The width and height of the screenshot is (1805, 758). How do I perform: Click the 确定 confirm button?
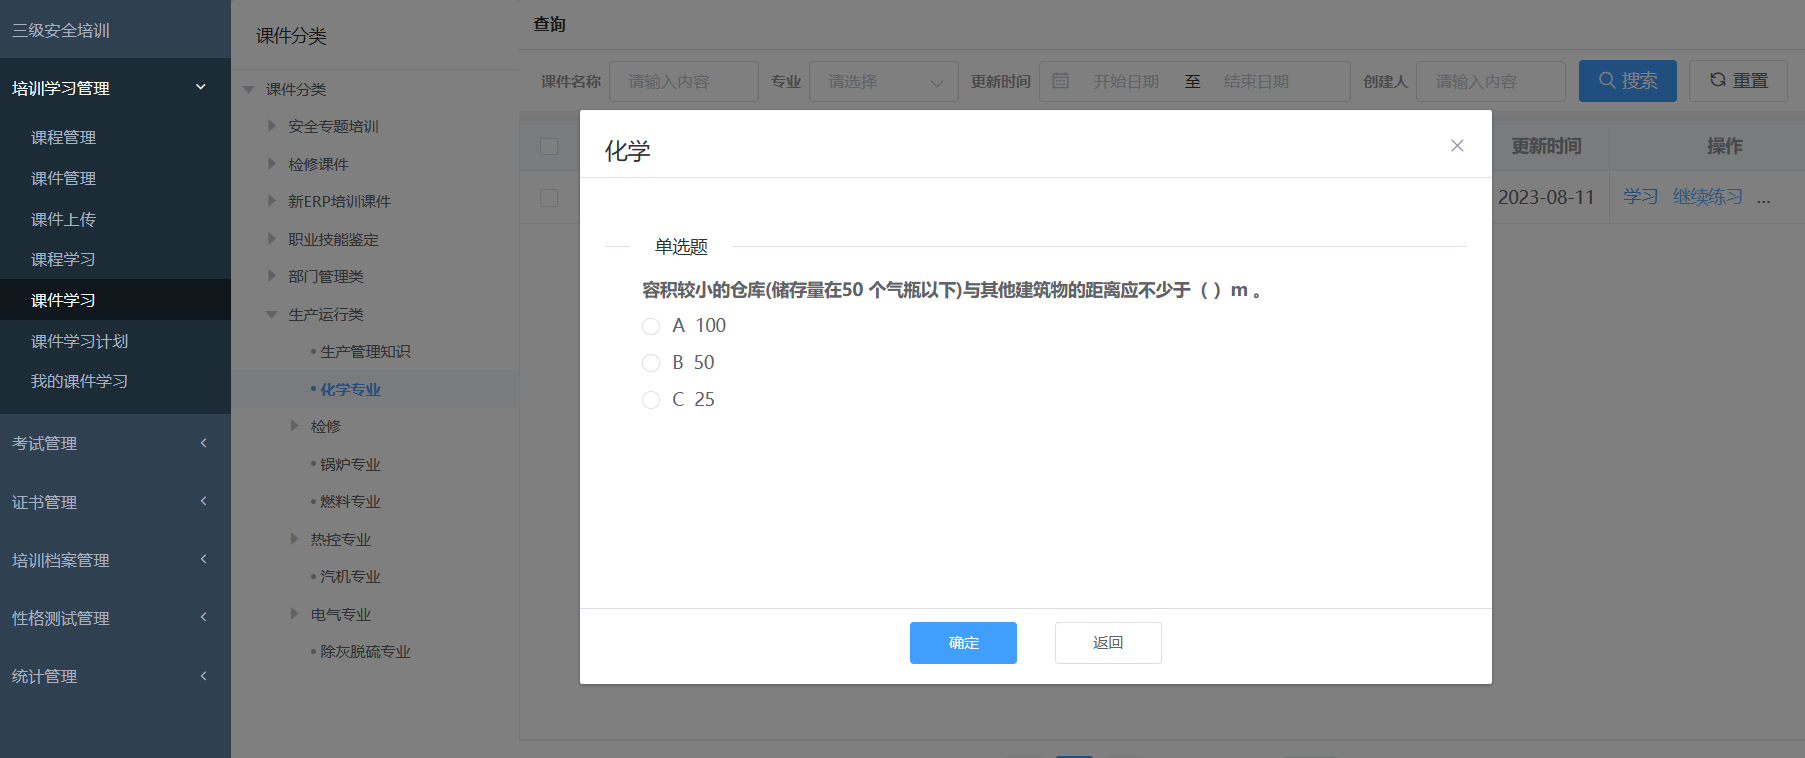pos(962,643)
